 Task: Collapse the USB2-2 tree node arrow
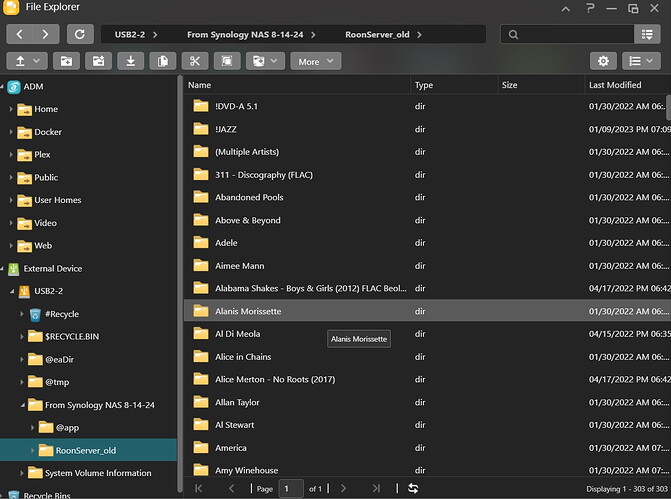(x=12, y=291)
